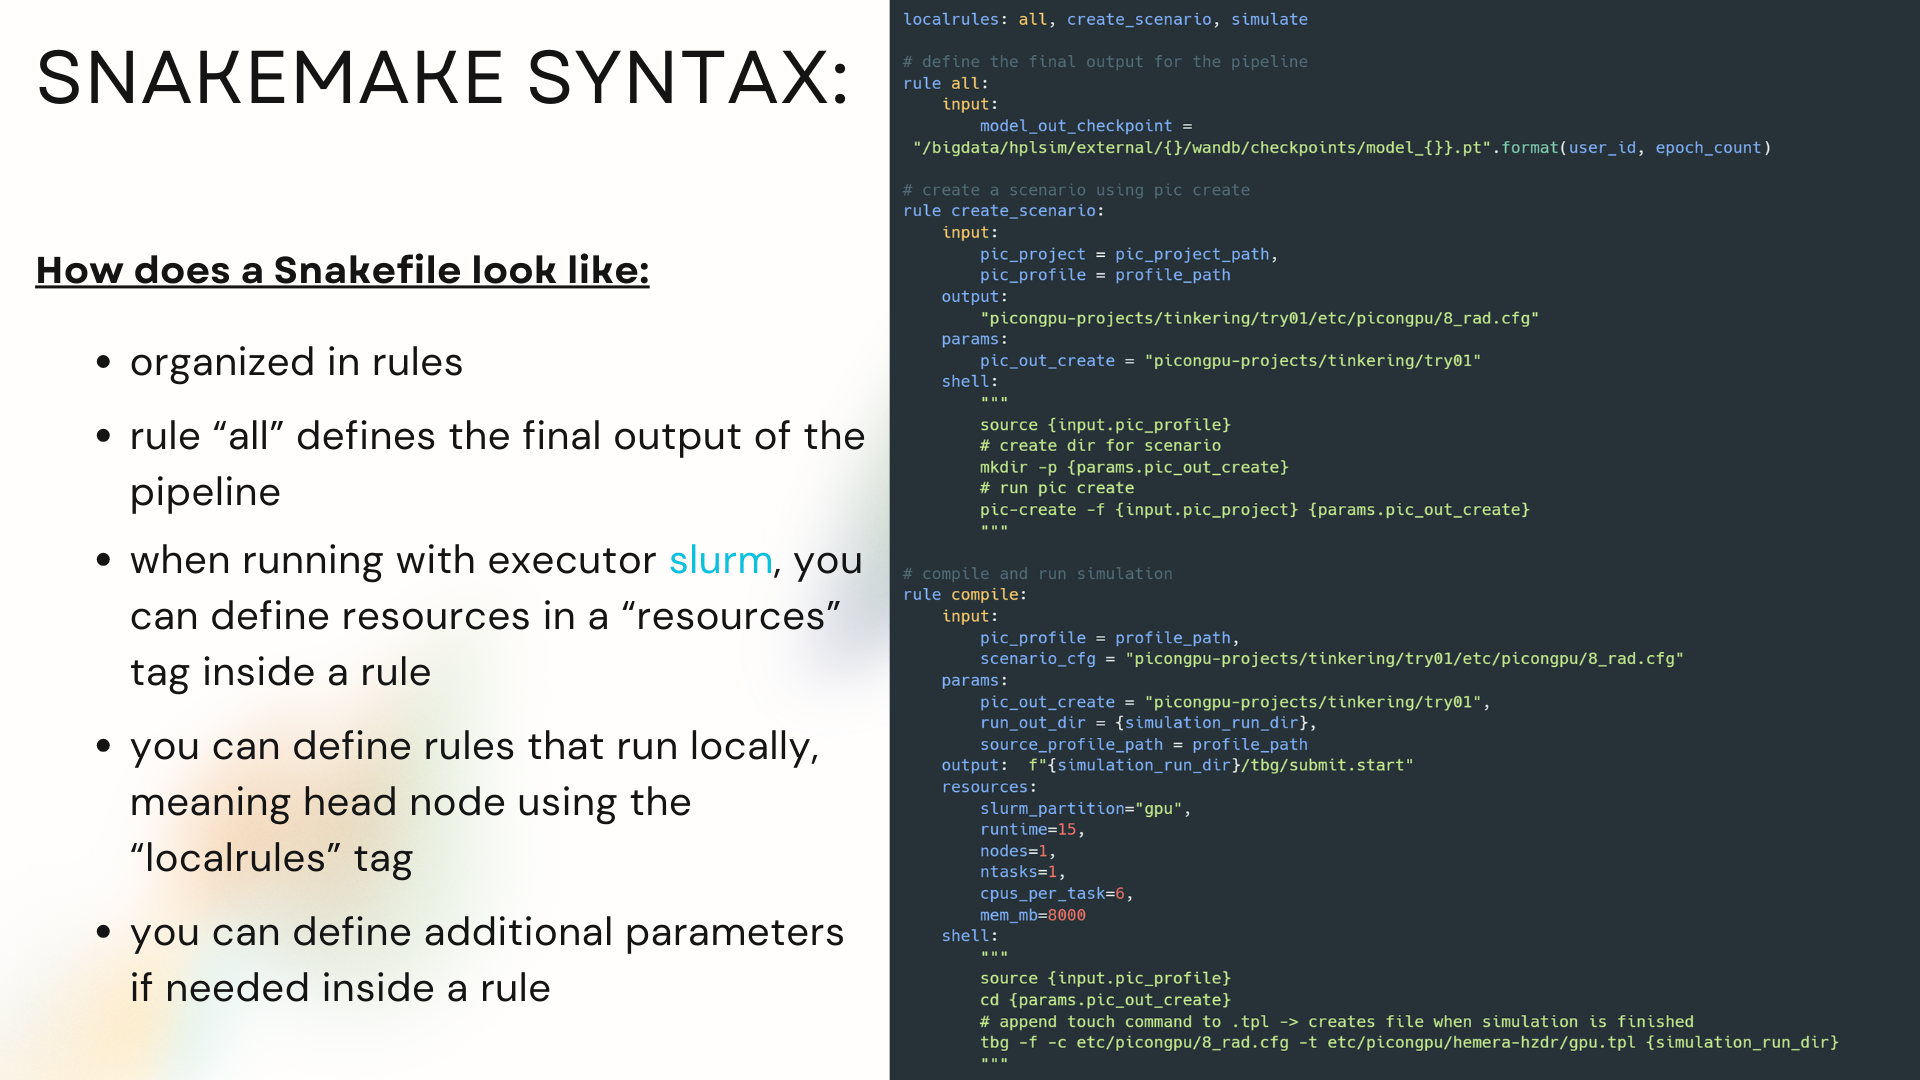
Task: Click heading 'How does a Snakefile look like:'
Action: (343, 270)
